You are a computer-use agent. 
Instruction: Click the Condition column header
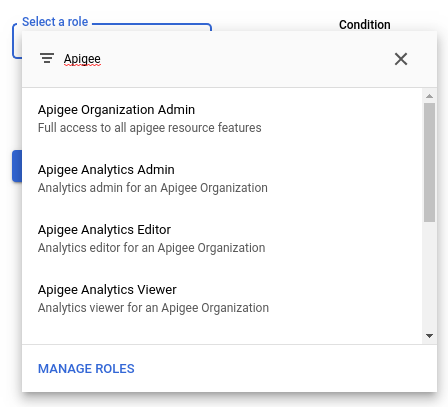point(364,25)
